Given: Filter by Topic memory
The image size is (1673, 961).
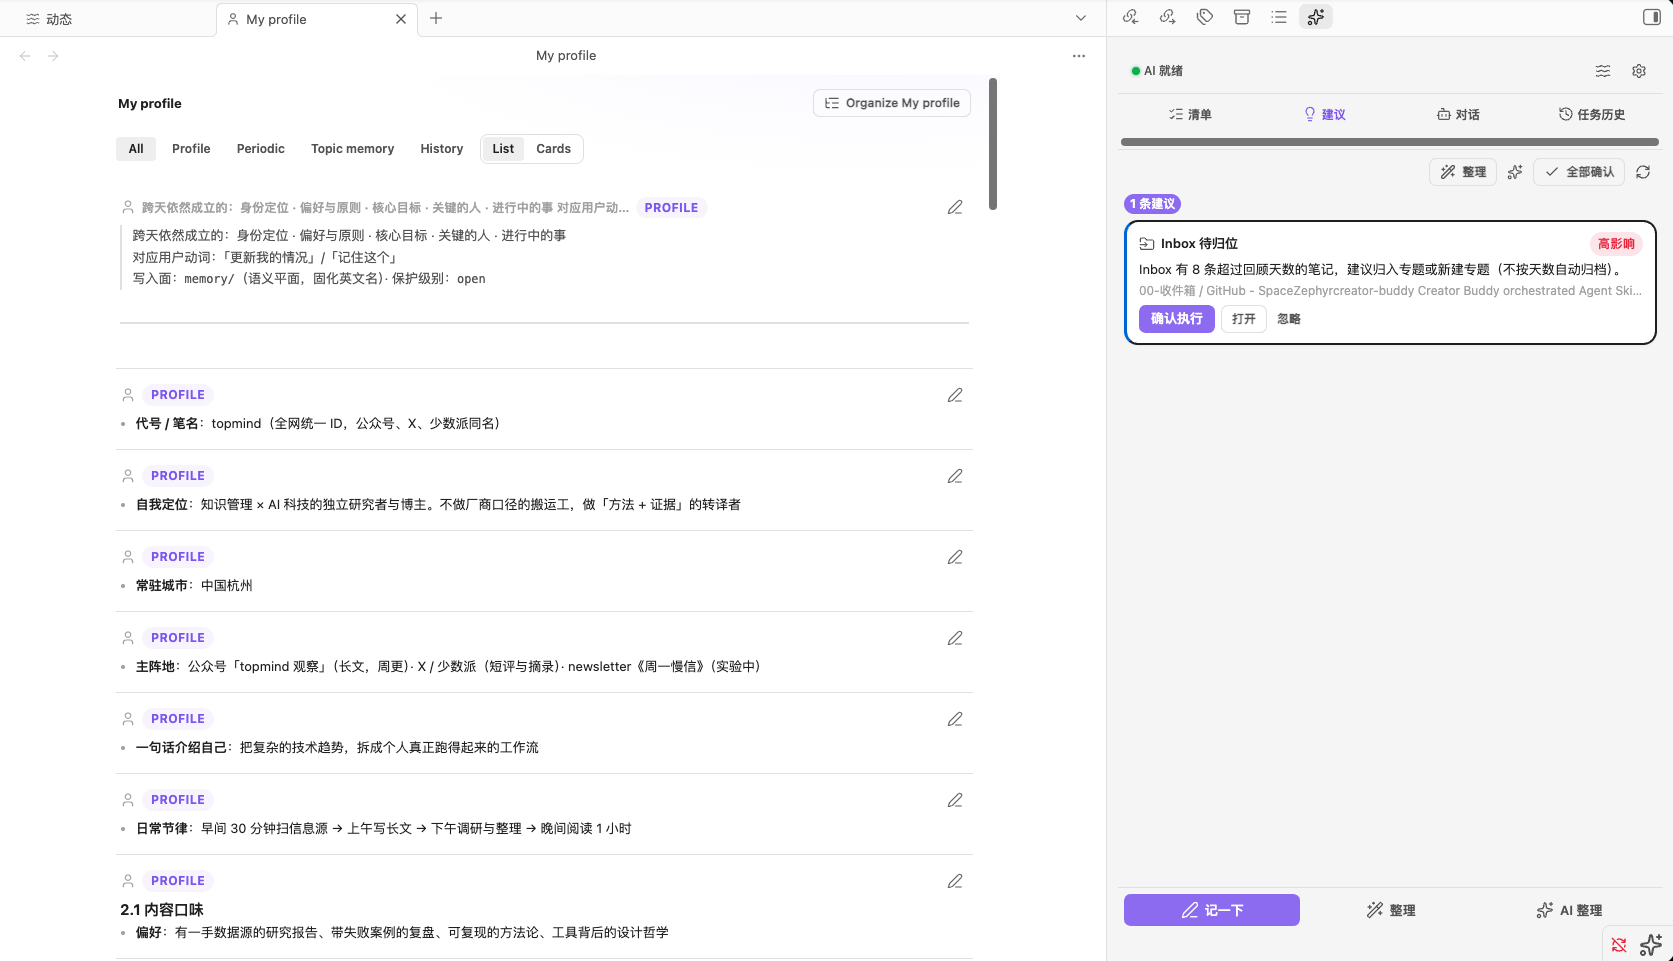Looking at the screenshot, I should coord(352,149).
